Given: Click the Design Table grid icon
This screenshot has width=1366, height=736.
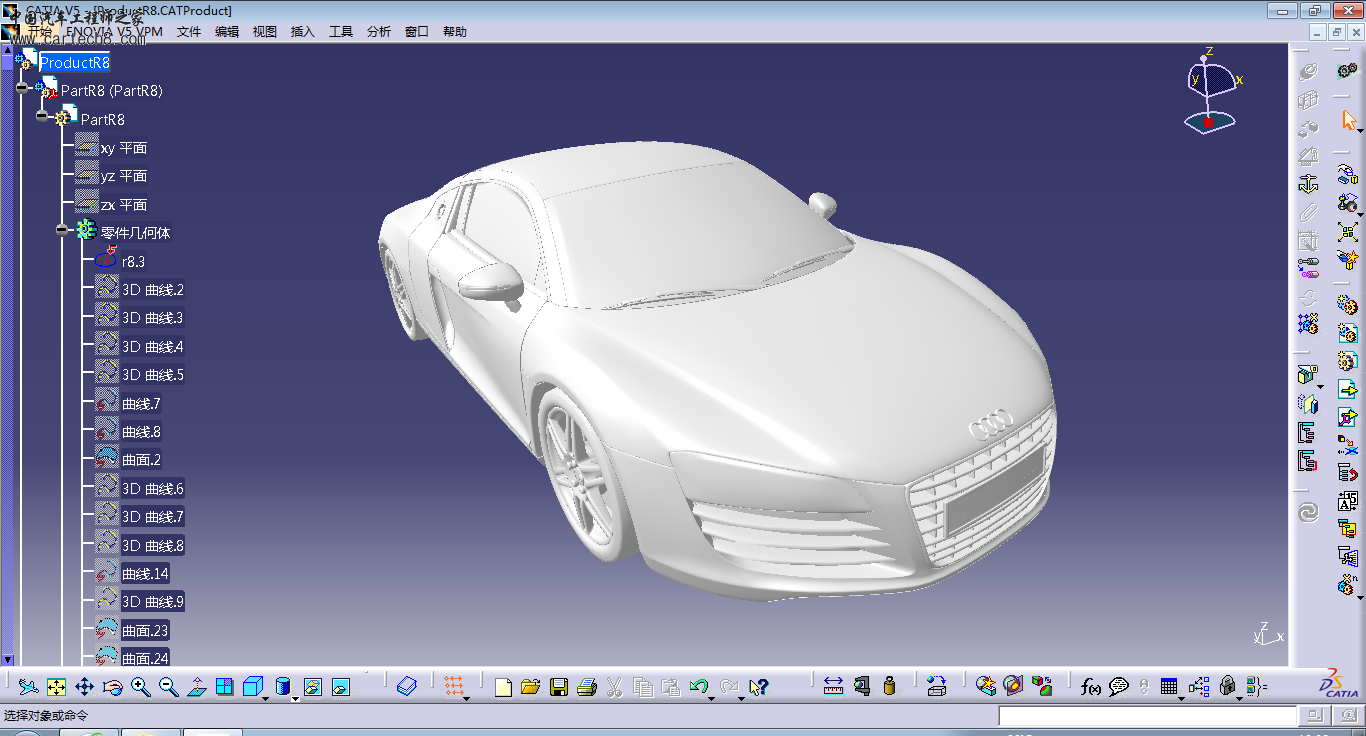Looking at the screenshot, I should [1169, 687].
